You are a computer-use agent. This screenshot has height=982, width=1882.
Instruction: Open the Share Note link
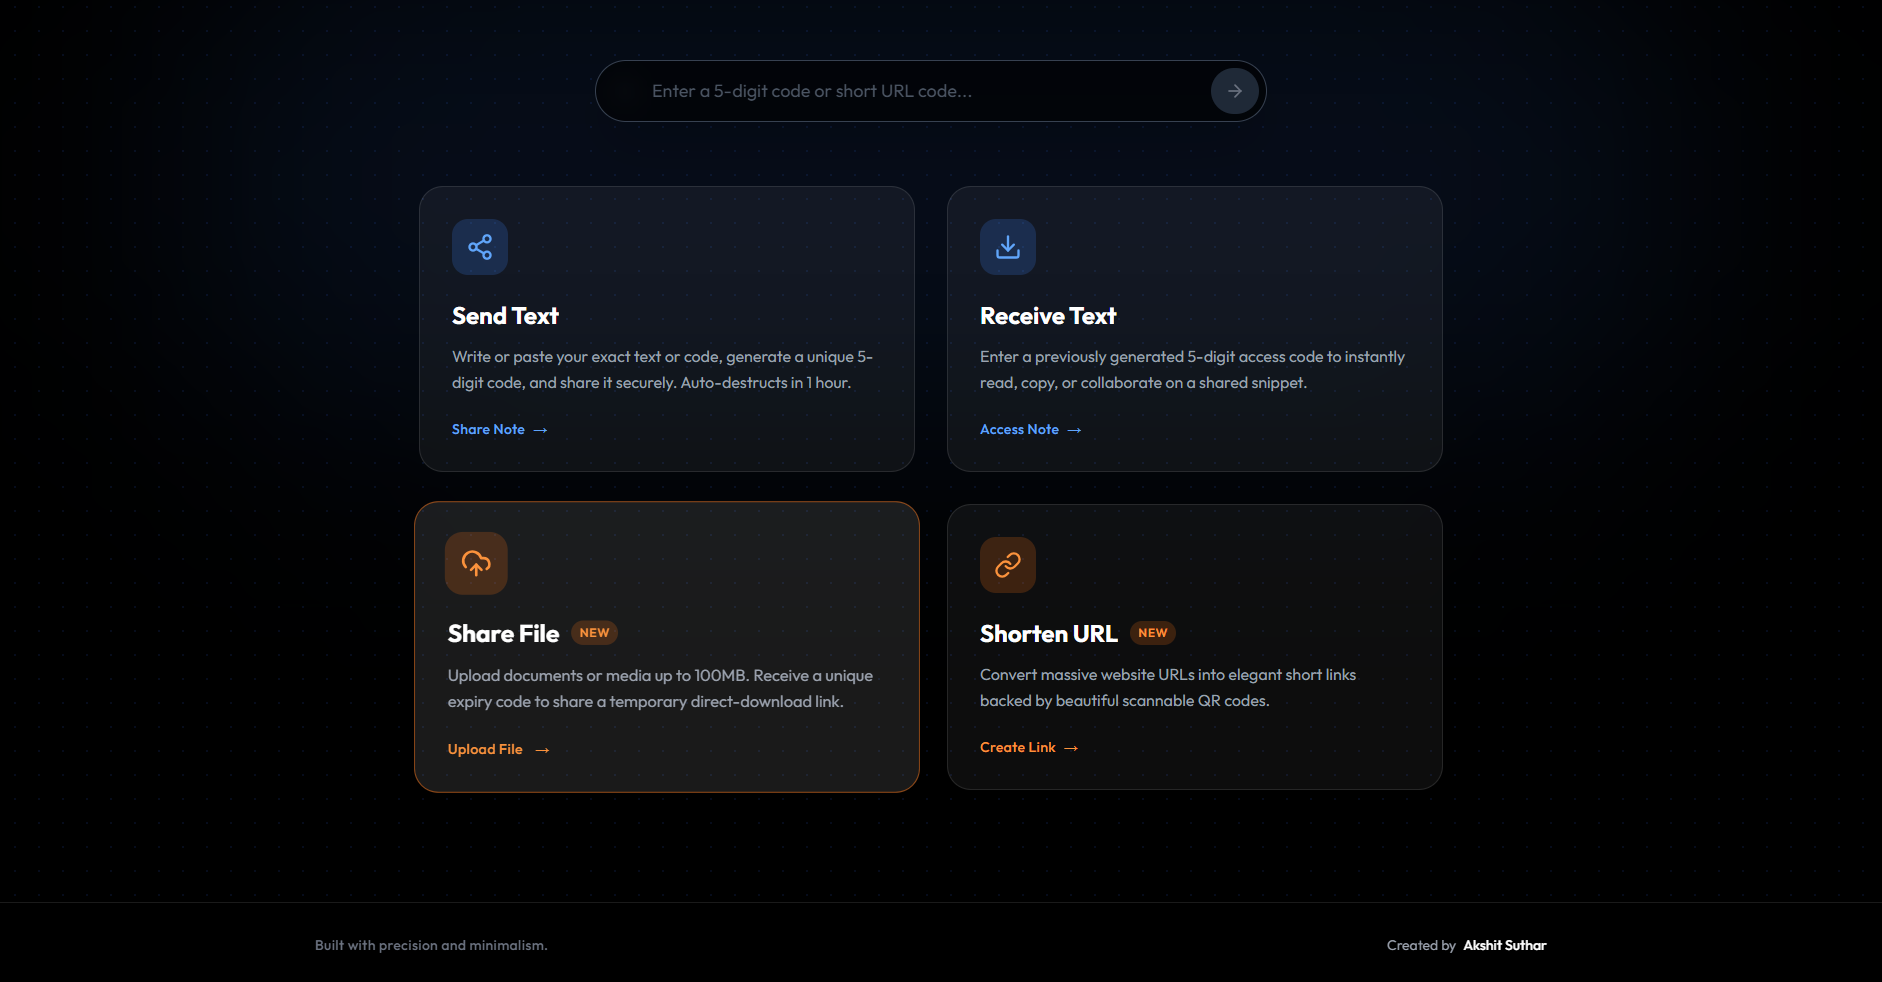[488, 429]
